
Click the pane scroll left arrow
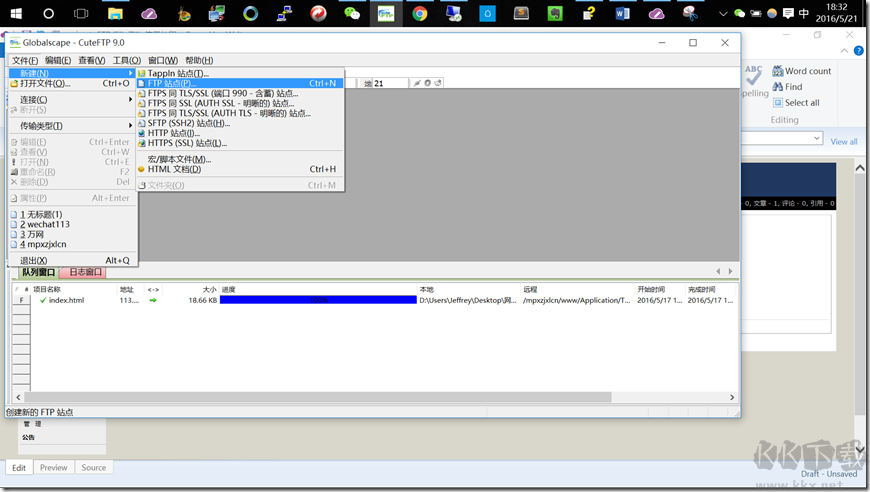click(718, 271)
